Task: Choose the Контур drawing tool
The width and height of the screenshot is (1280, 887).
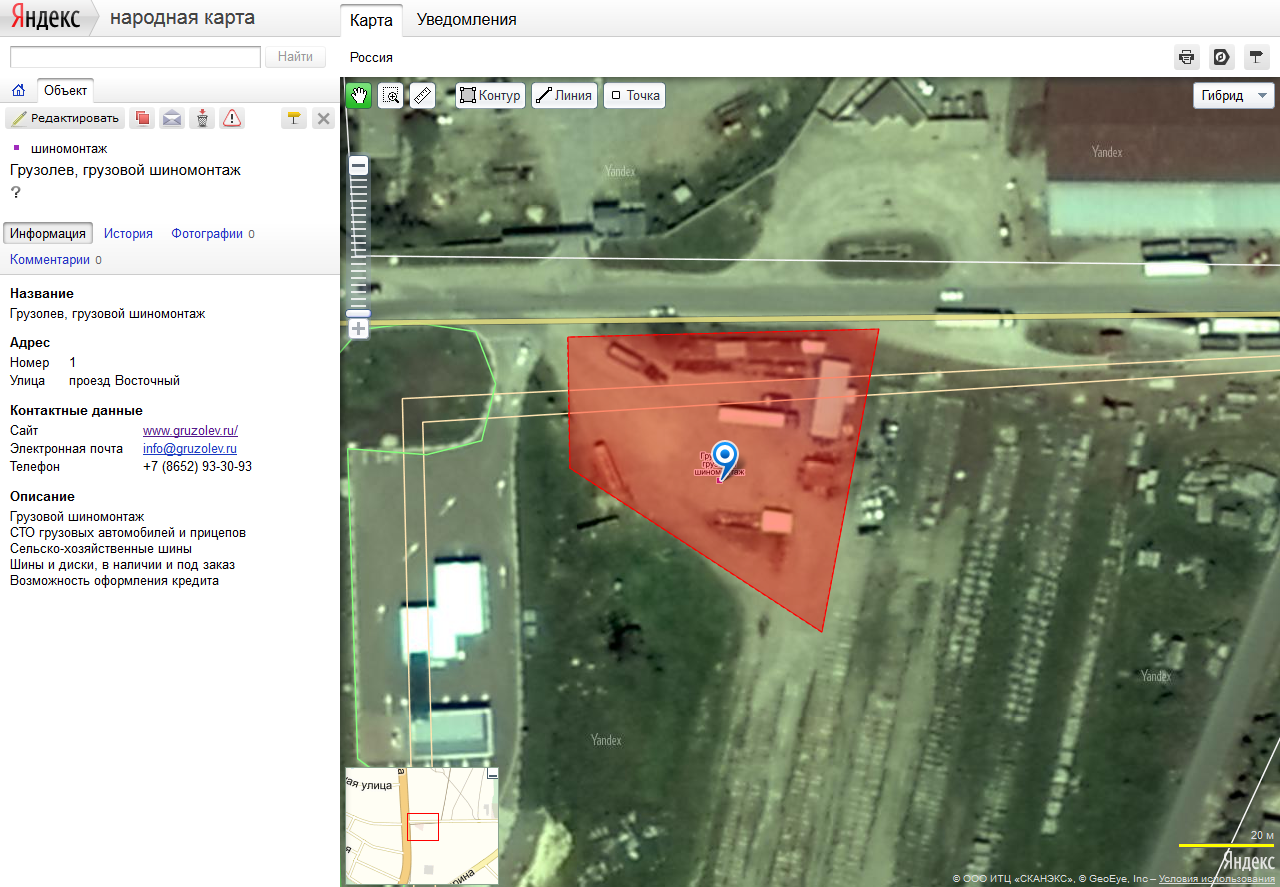Action: [490, 96]
